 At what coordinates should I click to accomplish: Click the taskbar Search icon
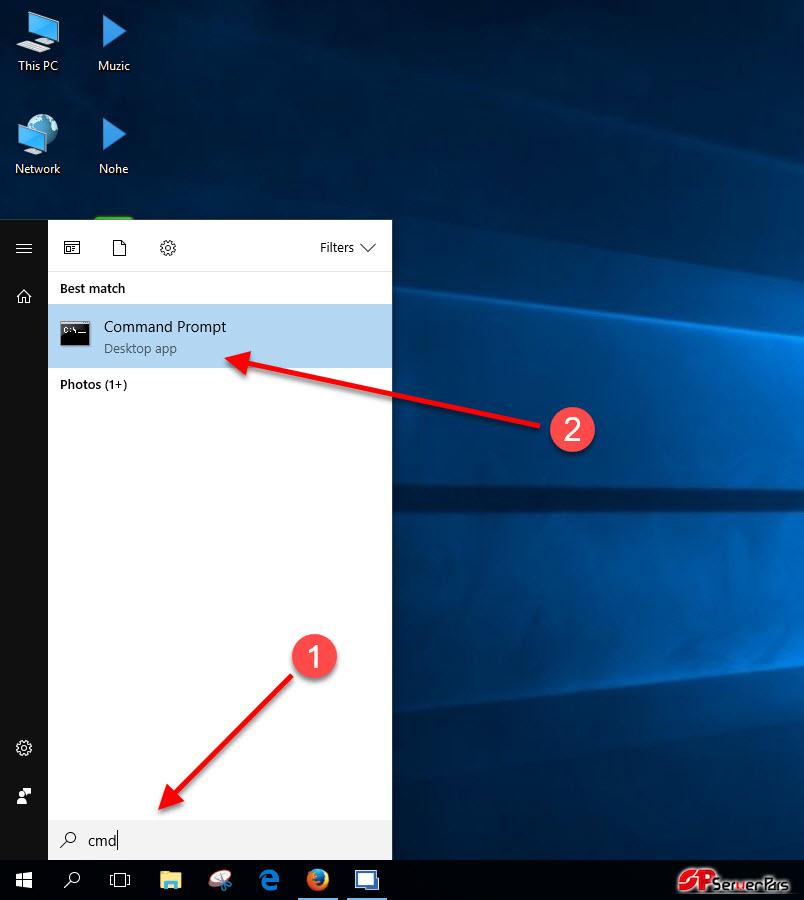pos(72,880)
